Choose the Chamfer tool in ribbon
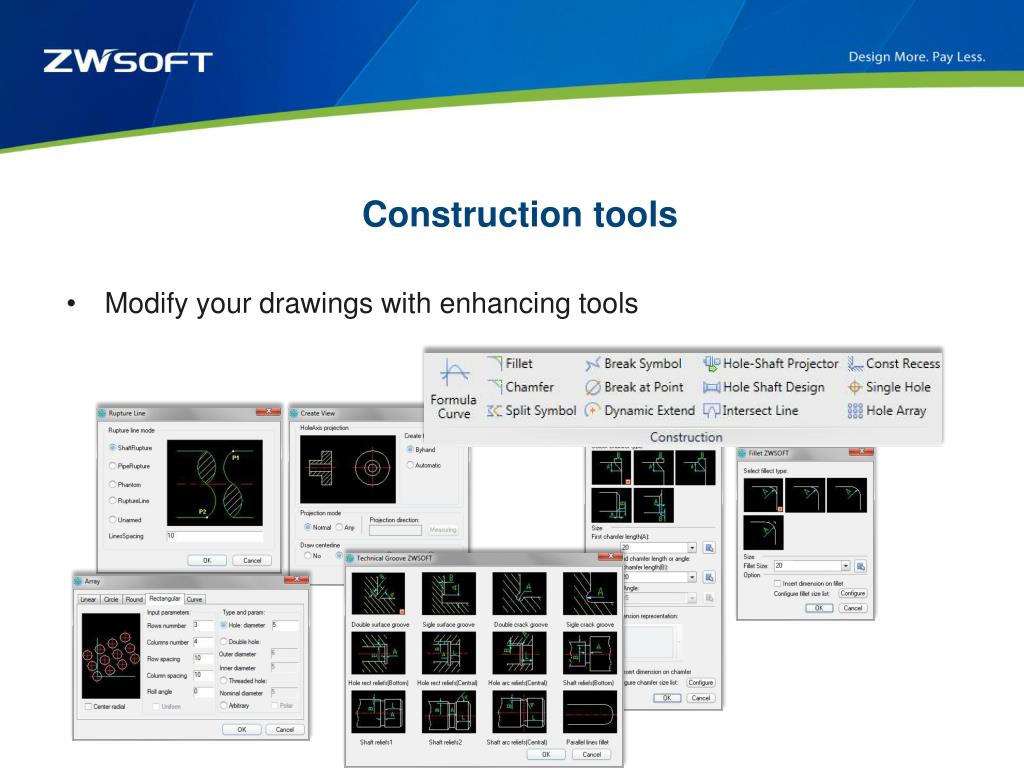 [520, 387]
